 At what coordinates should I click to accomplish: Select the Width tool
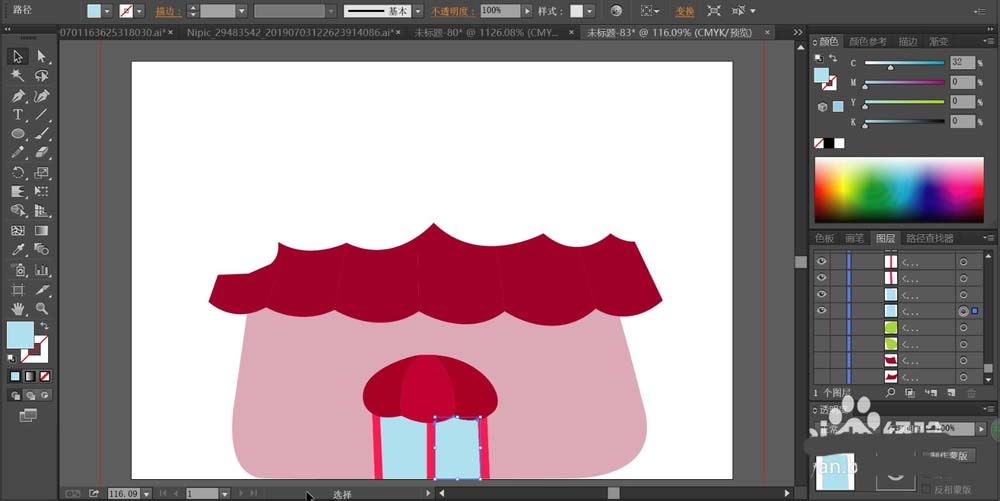[18, 192]
